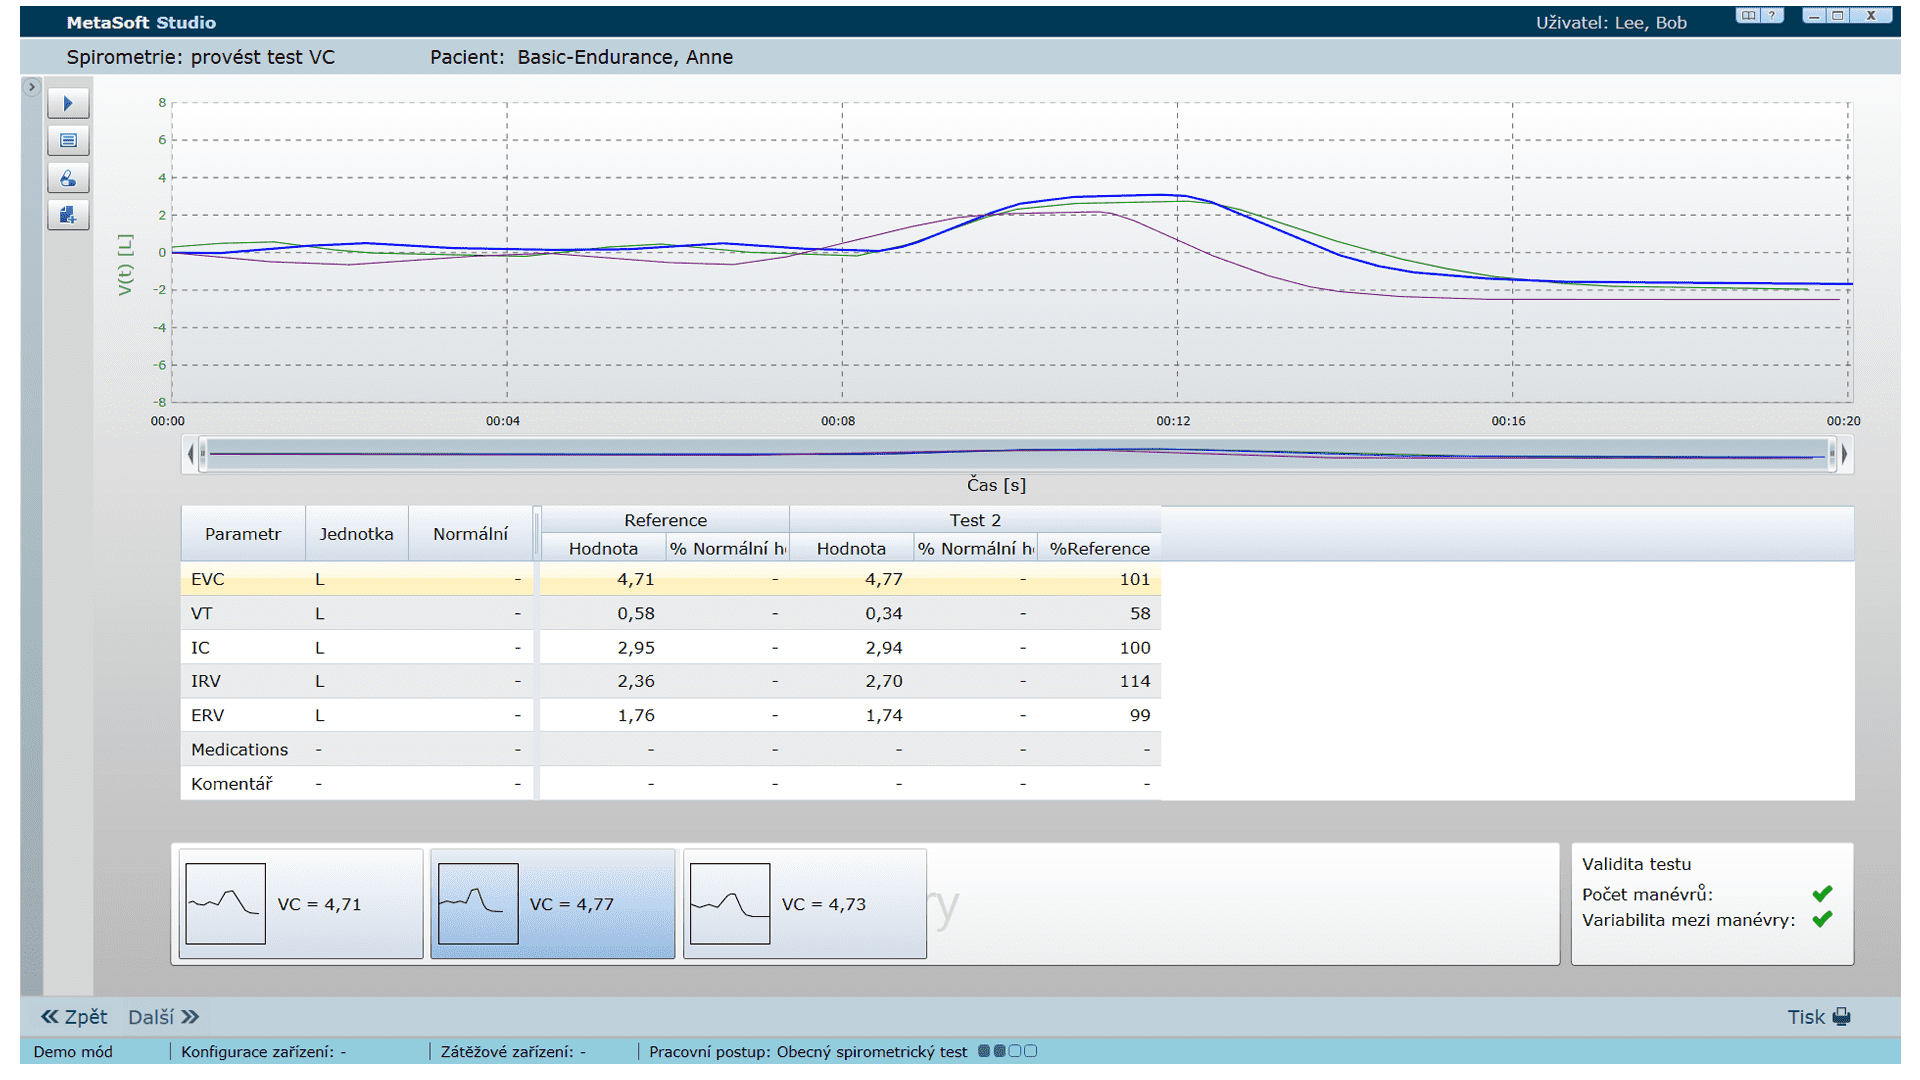Expand the Reference column group header
Viewport: 1920px width, 1080px height.
(665, 519)
